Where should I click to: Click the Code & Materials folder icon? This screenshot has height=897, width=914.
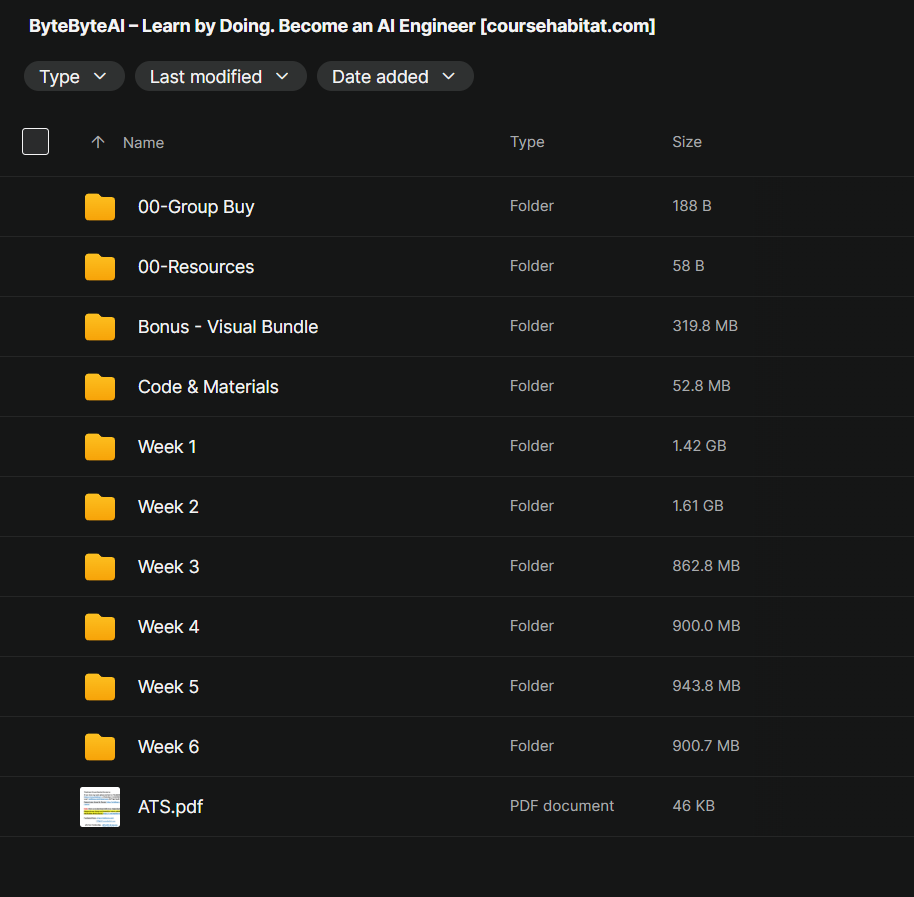pyautogui.click(x=100, y=387)
